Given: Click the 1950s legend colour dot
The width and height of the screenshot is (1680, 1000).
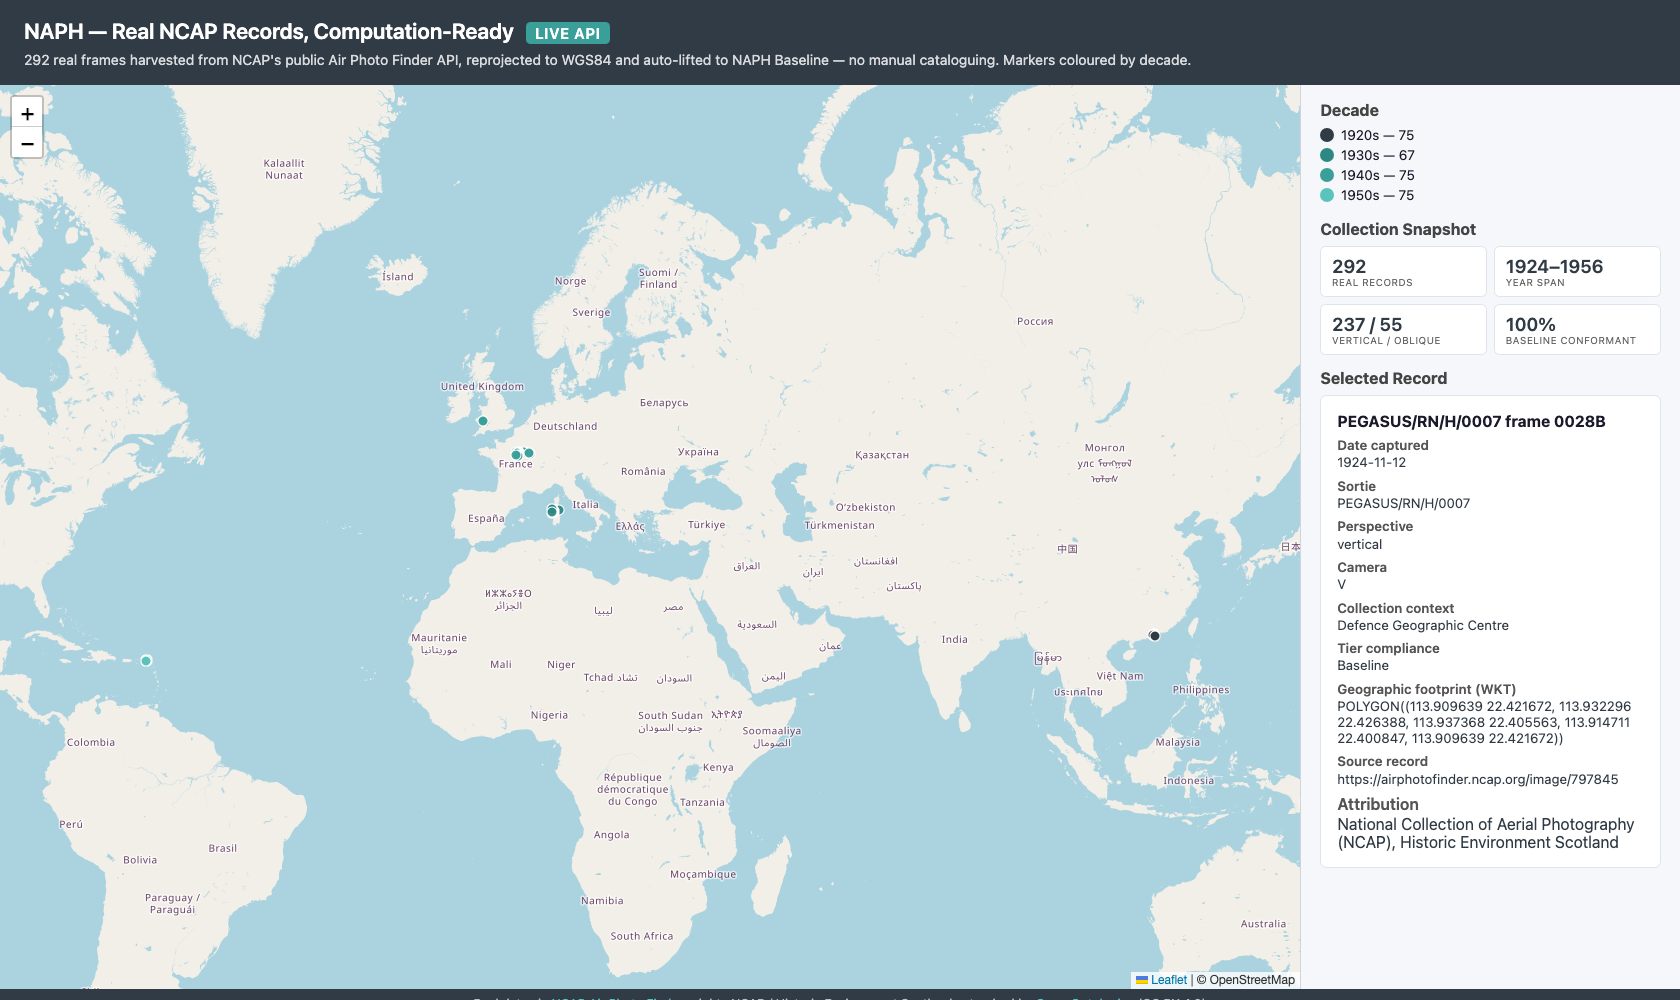Looking at the screenshot, I should coord(1327,195).
